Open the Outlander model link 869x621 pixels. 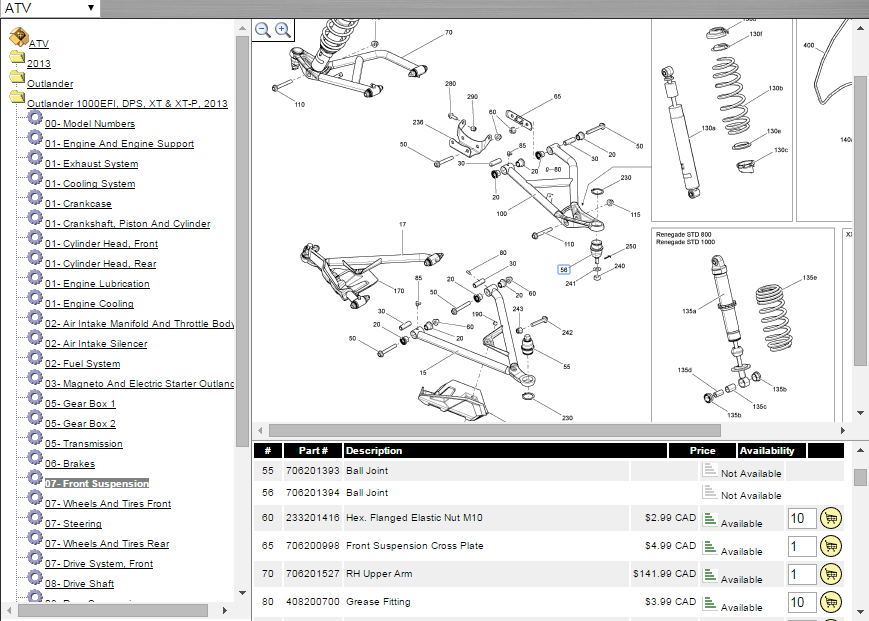(x=50, y=84)
